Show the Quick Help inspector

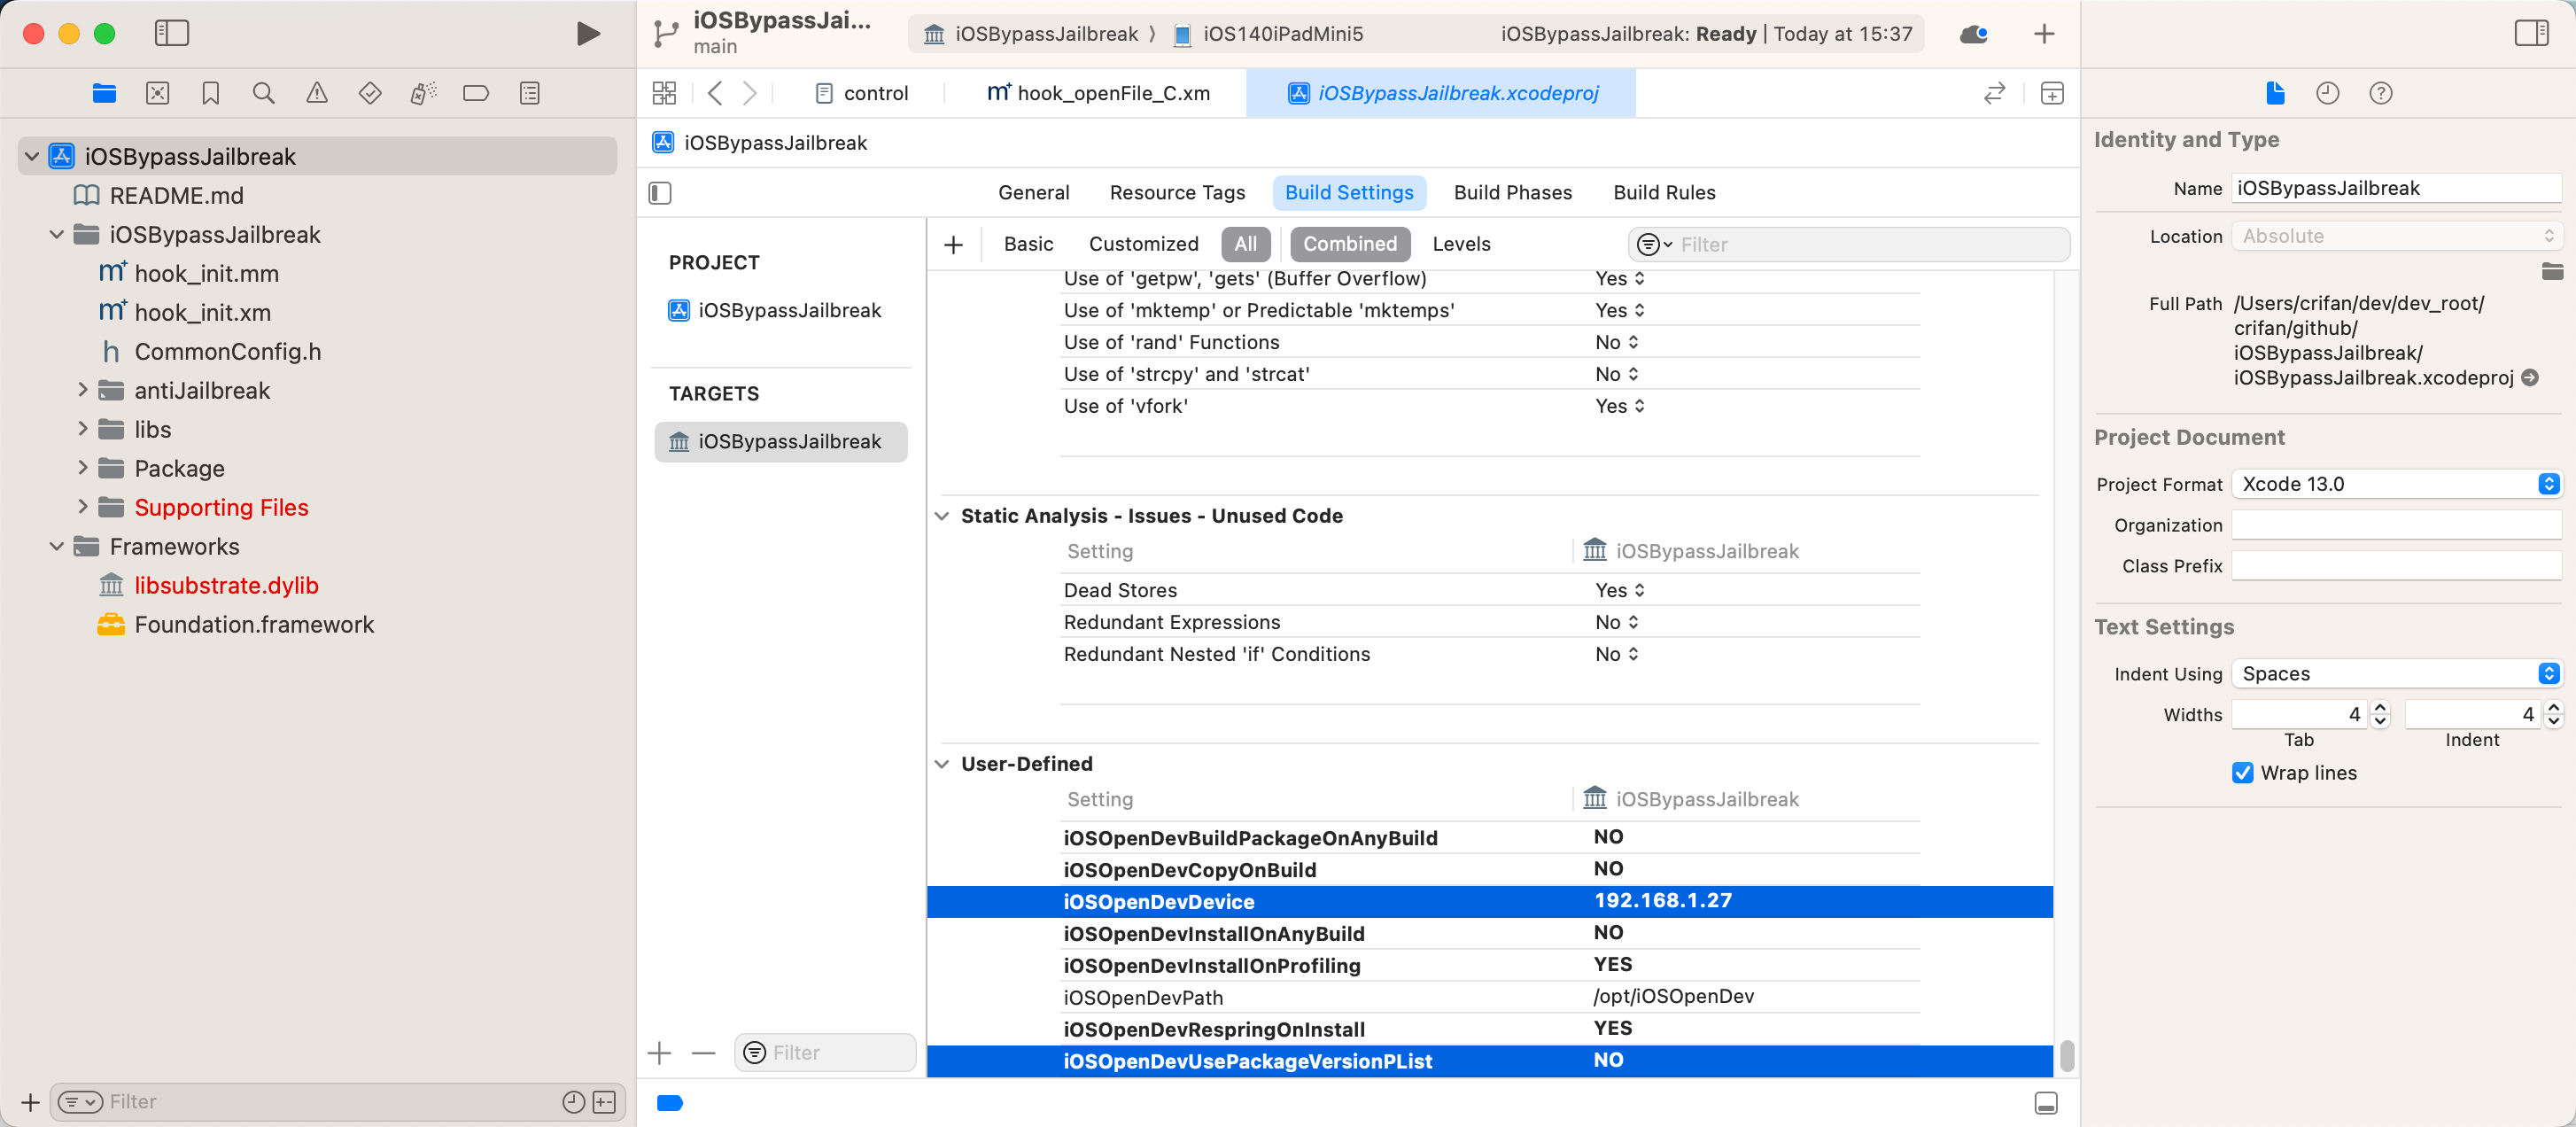(2381, 93)
